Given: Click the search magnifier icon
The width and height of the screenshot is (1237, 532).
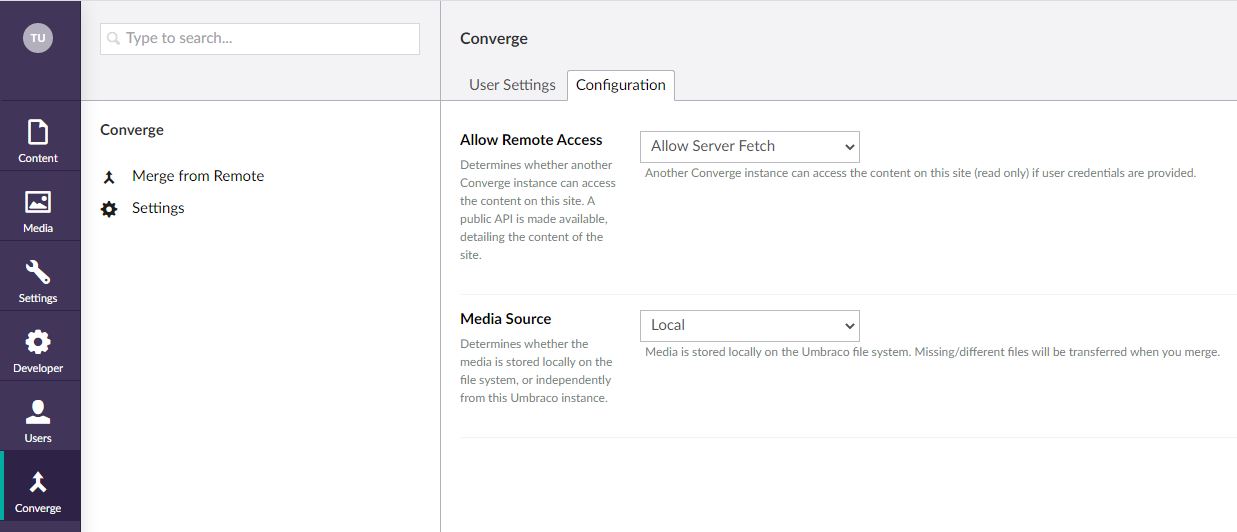Looking at the screenshot, I should (113, 39).
